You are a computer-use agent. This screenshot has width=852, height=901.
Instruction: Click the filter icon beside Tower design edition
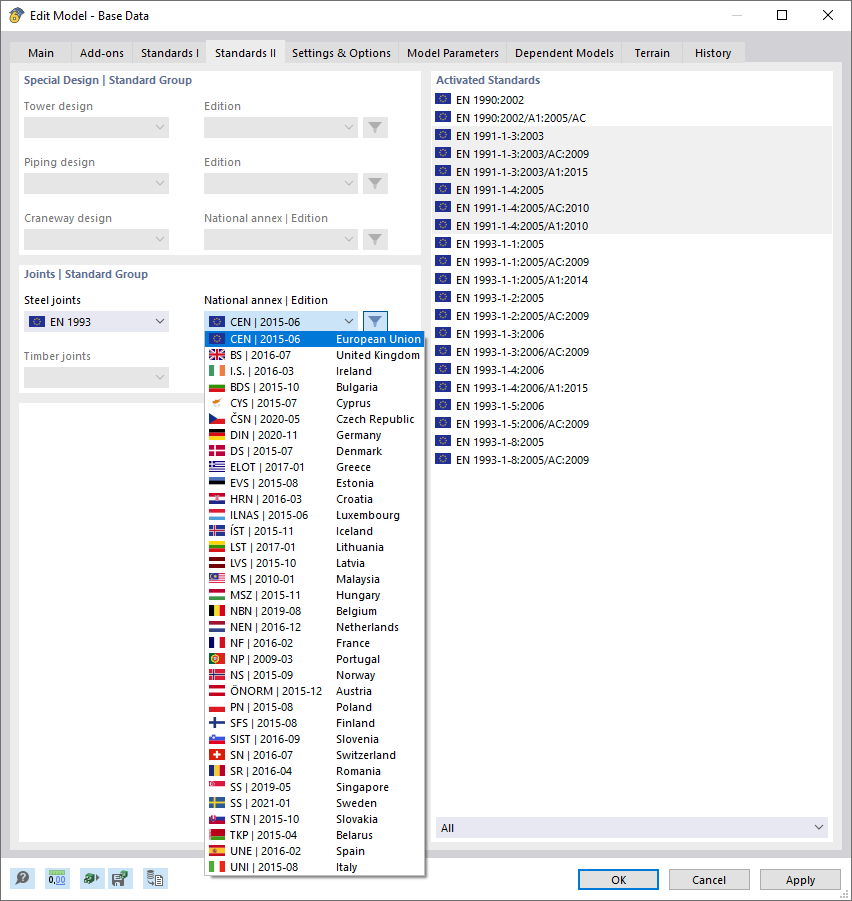coord(375,128)
